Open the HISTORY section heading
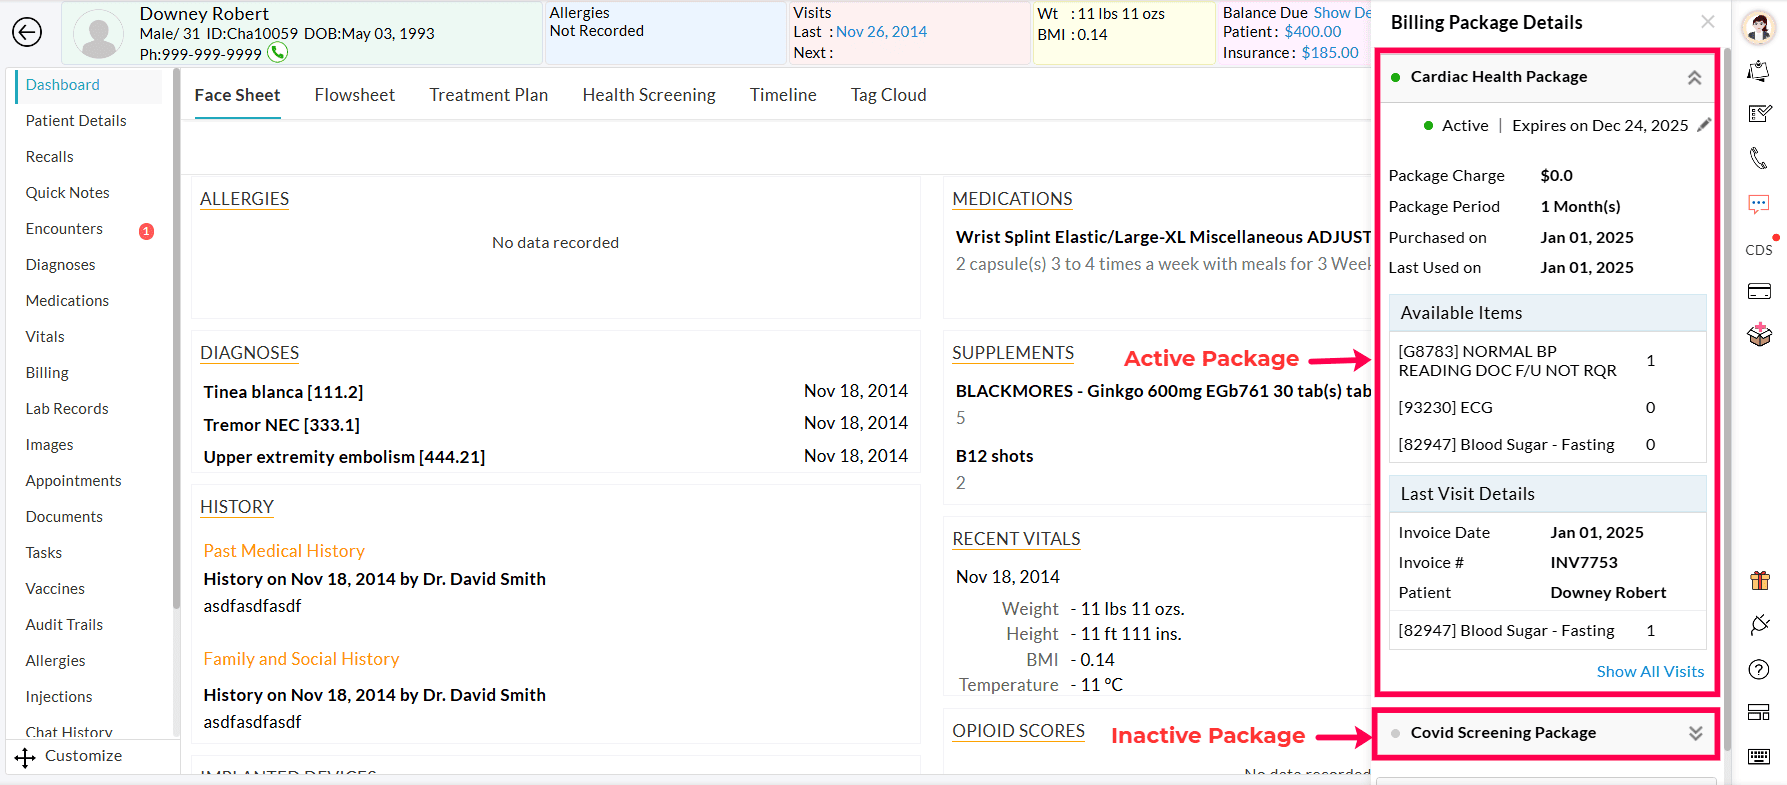Image resolution: width=1787 pixels, height=785 pixels. (x=237, y=507)
